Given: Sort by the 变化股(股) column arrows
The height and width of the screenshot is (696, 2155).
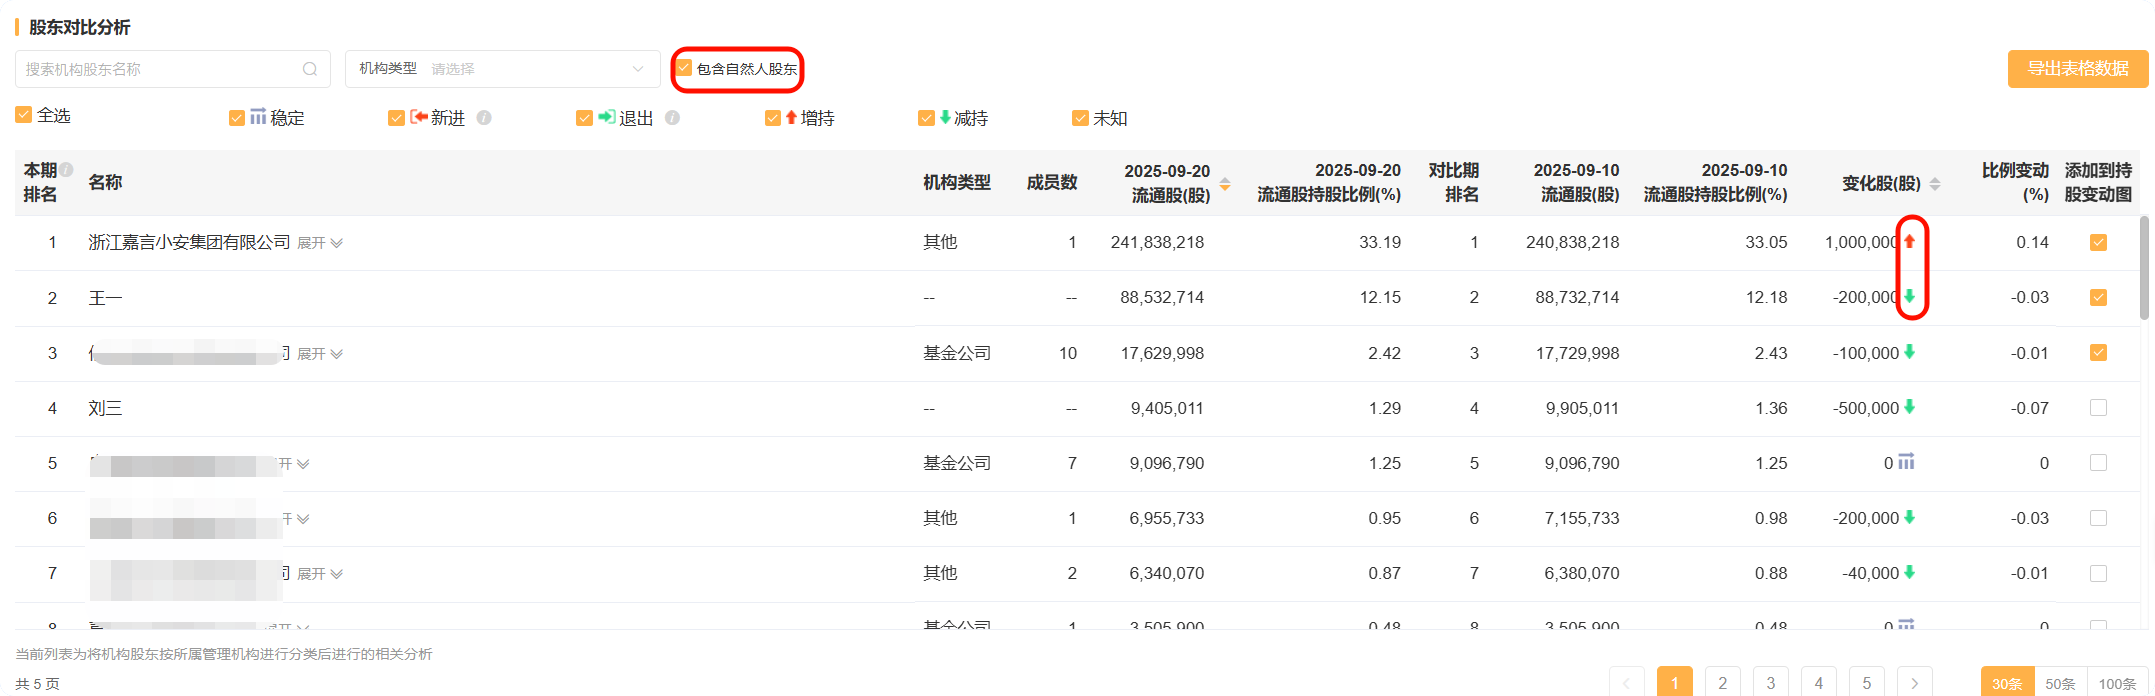Looking at the screenshot, I should pyautogui.click(x=1935, y=184).
